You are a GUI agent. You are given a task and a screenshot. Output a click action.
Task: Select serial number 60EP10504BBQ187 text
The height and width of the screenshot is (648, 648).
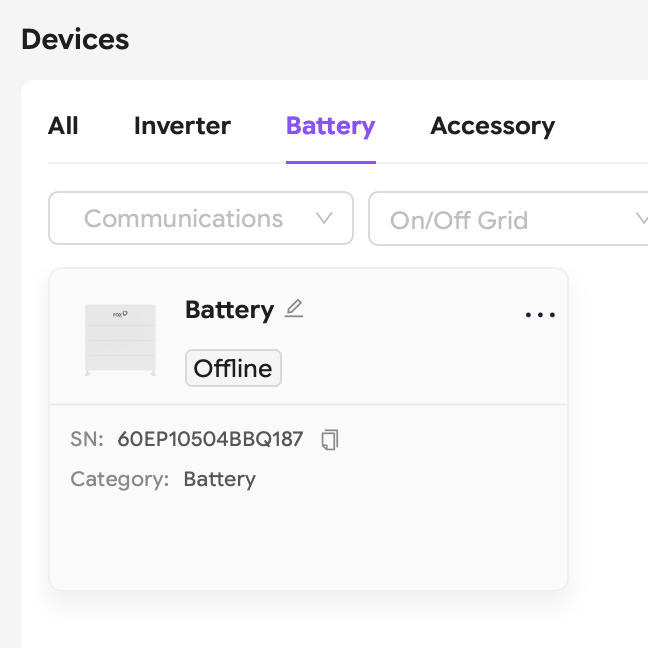click(x=210, y=439)
